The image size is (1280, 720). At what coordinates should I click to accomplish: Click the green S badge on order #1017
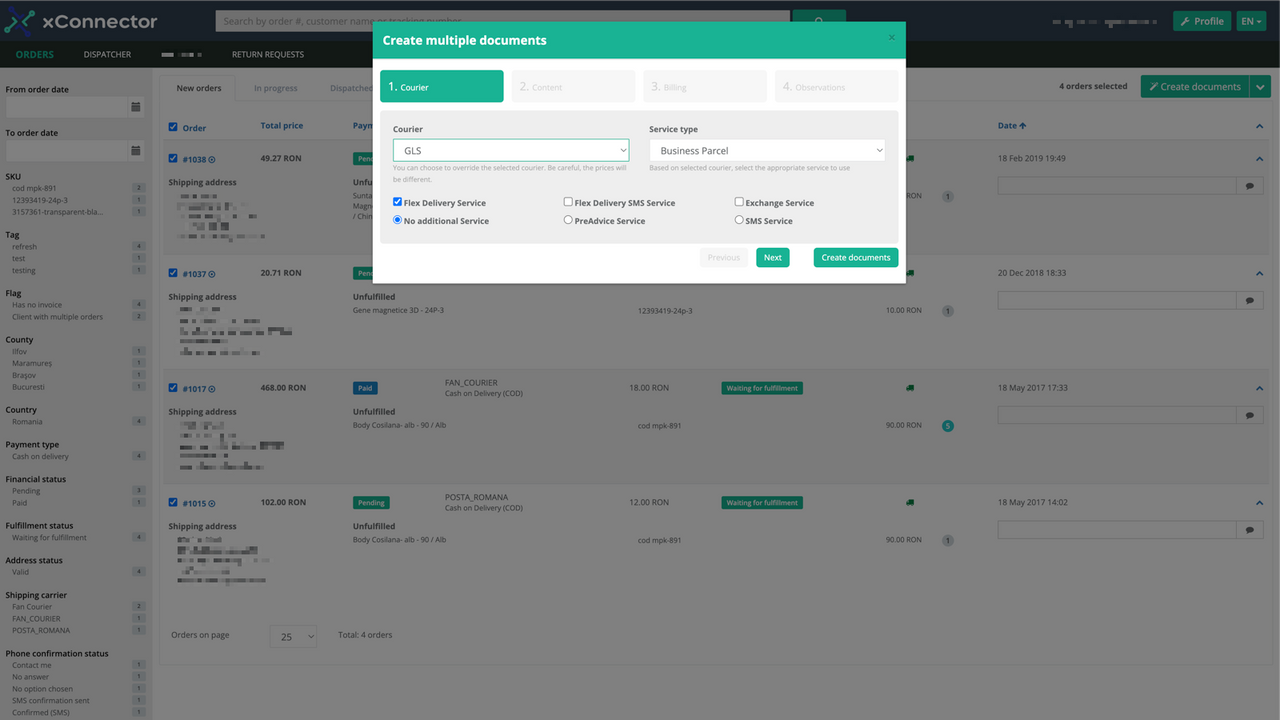[x=947, y=425]
